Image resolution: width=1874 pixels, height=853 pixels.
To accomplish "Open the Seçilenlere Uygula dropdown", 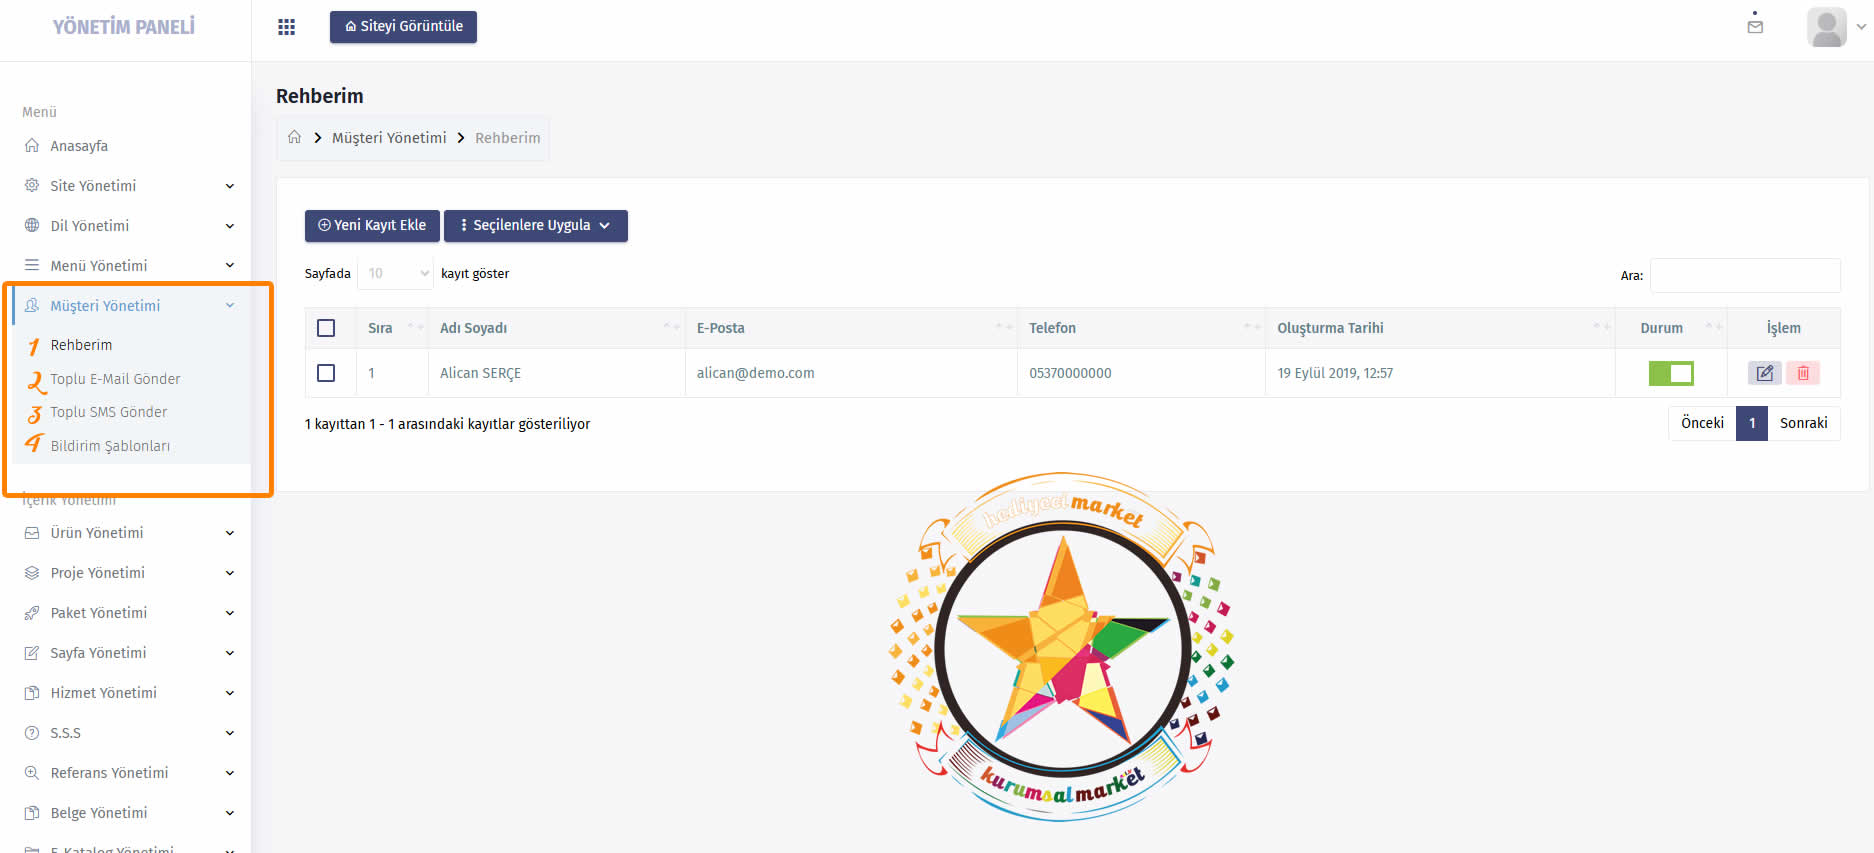I will tap(536, 226).
